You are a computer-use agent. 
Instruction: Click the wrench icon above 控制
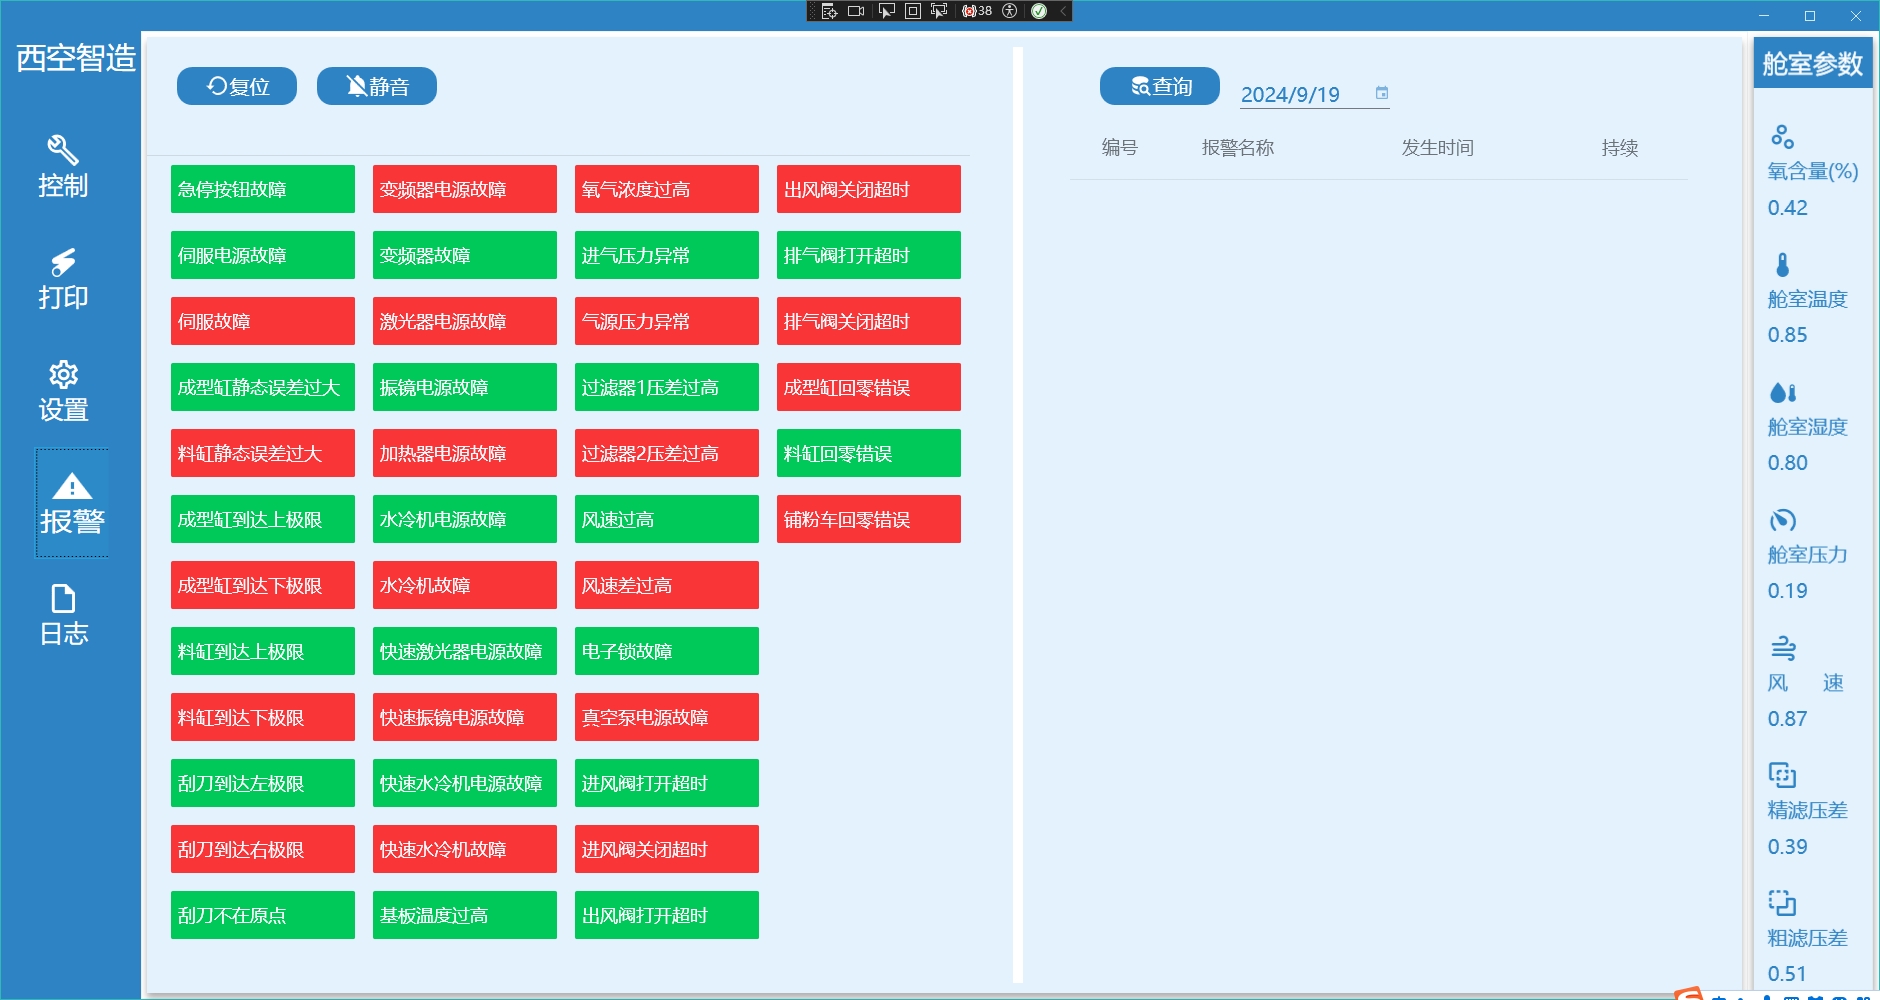point(63,150)
